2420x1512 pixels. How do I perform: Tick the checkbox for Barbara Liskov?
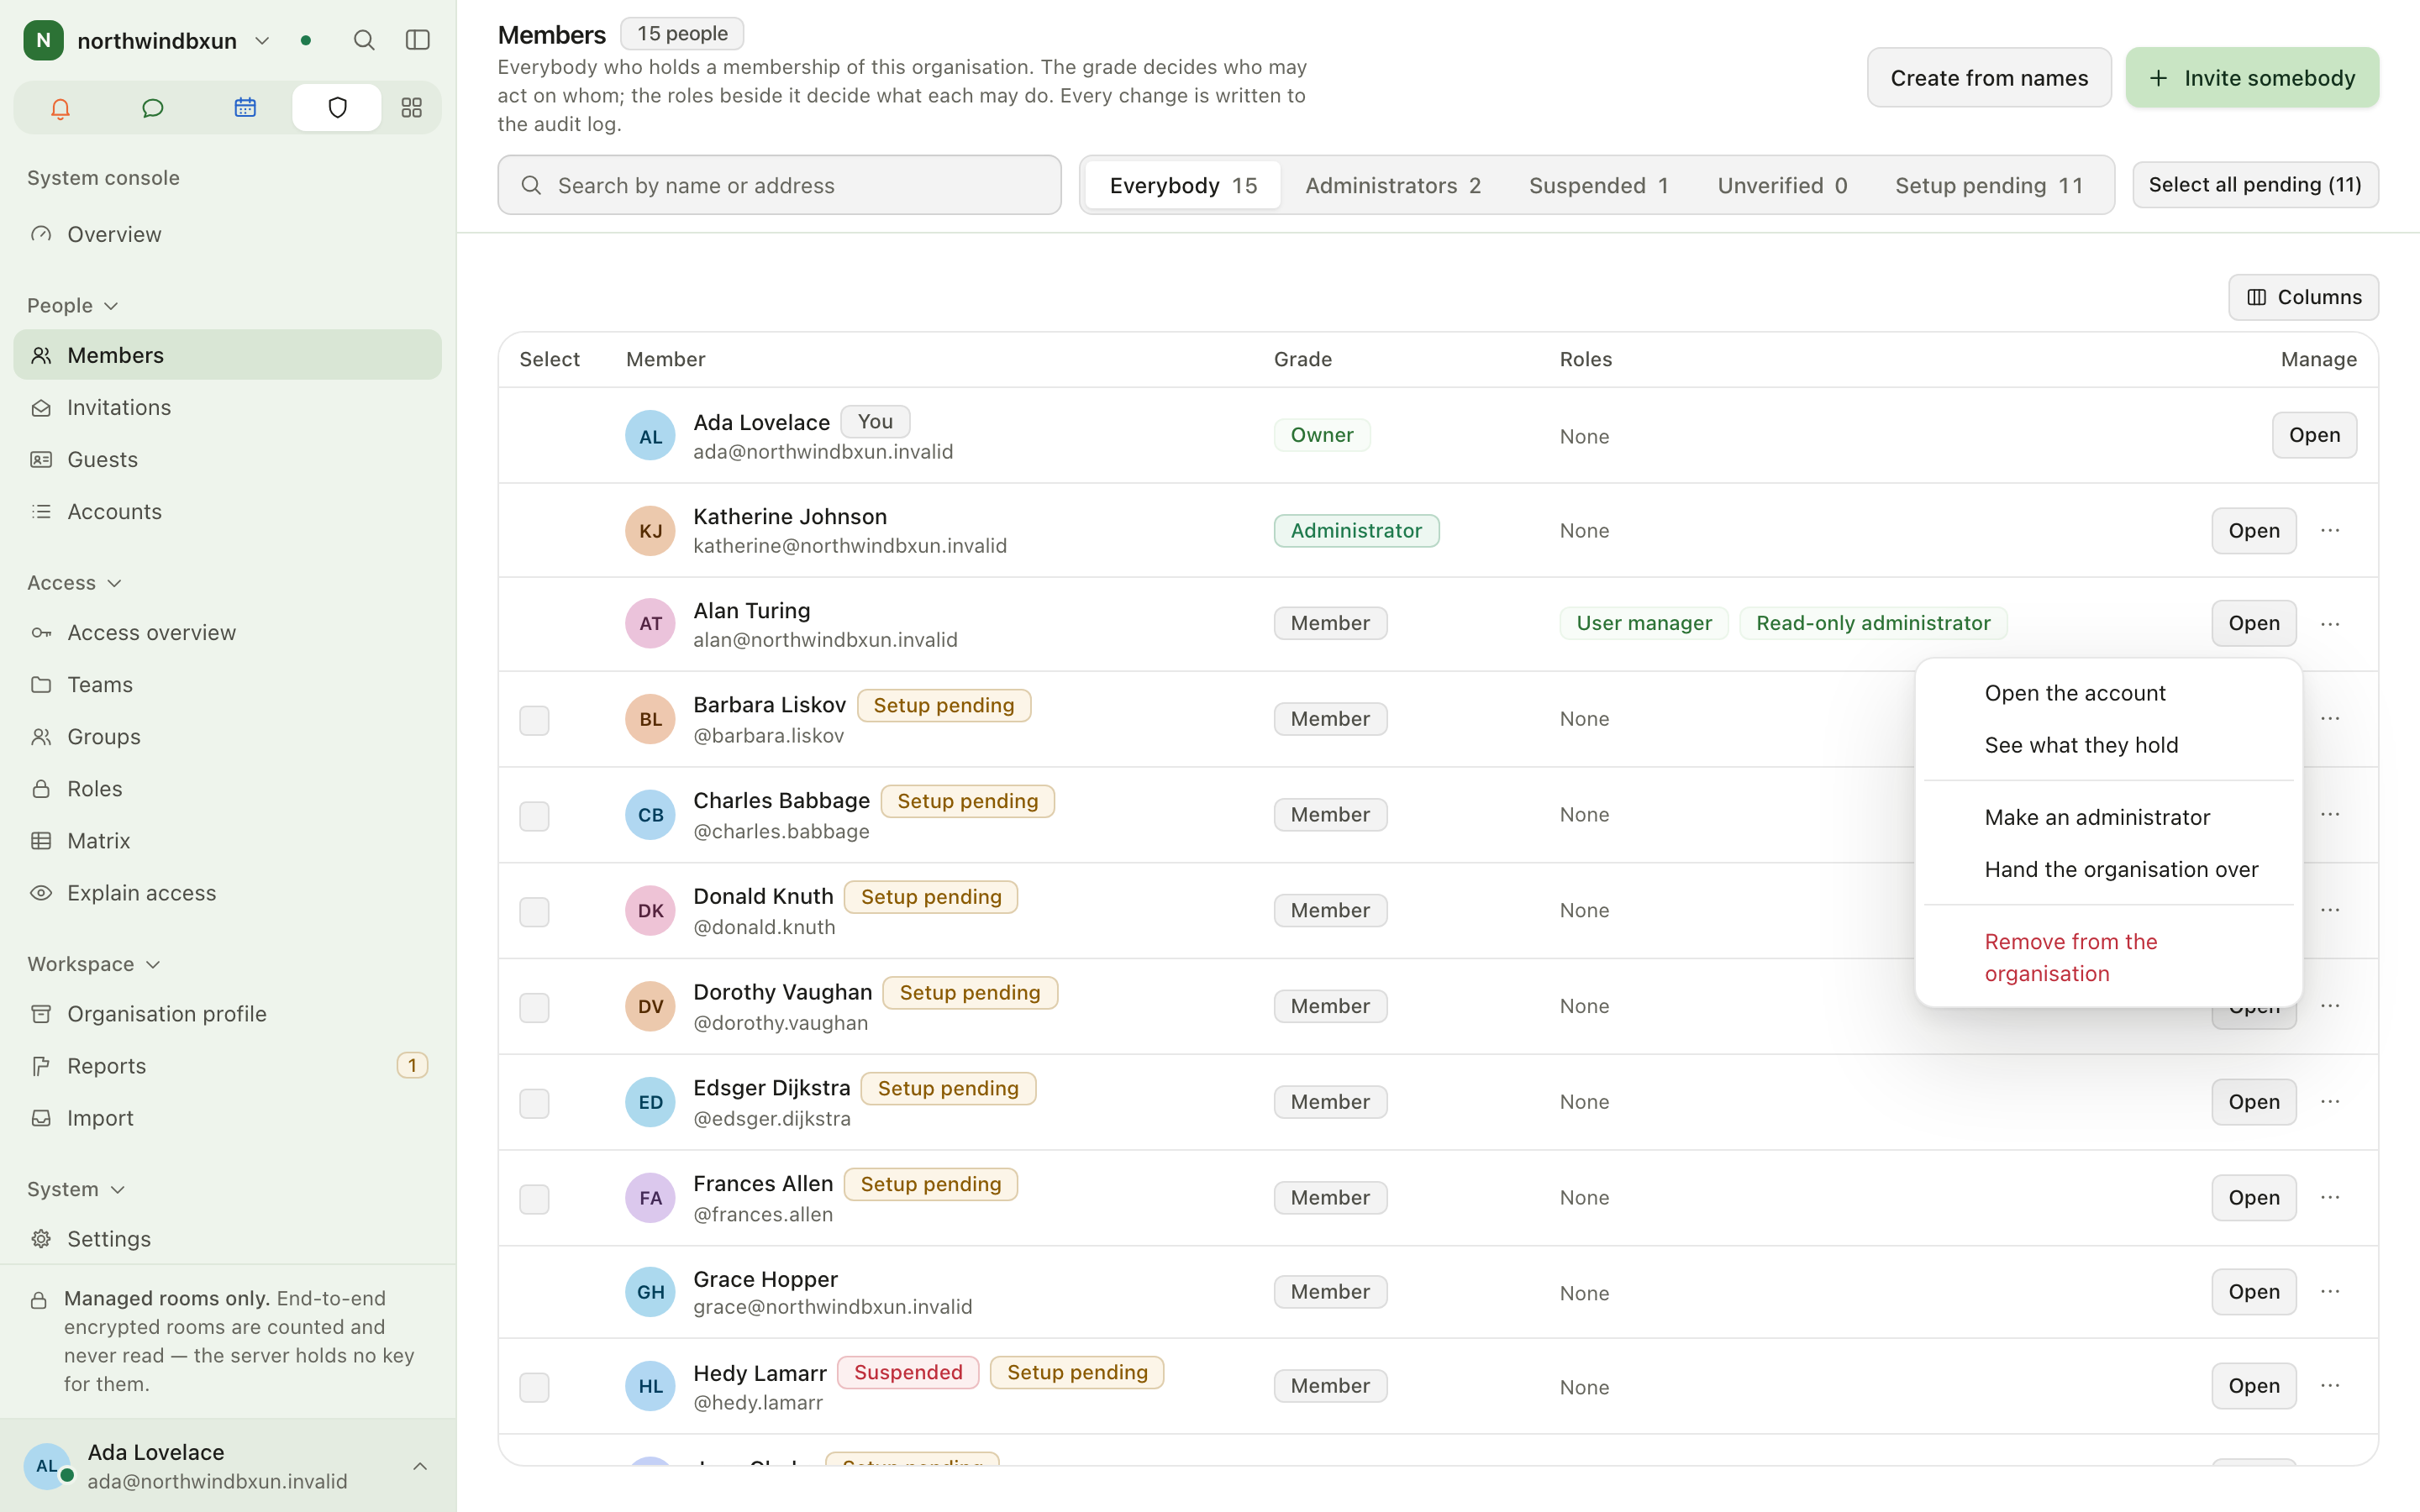(x=534, y=720)
